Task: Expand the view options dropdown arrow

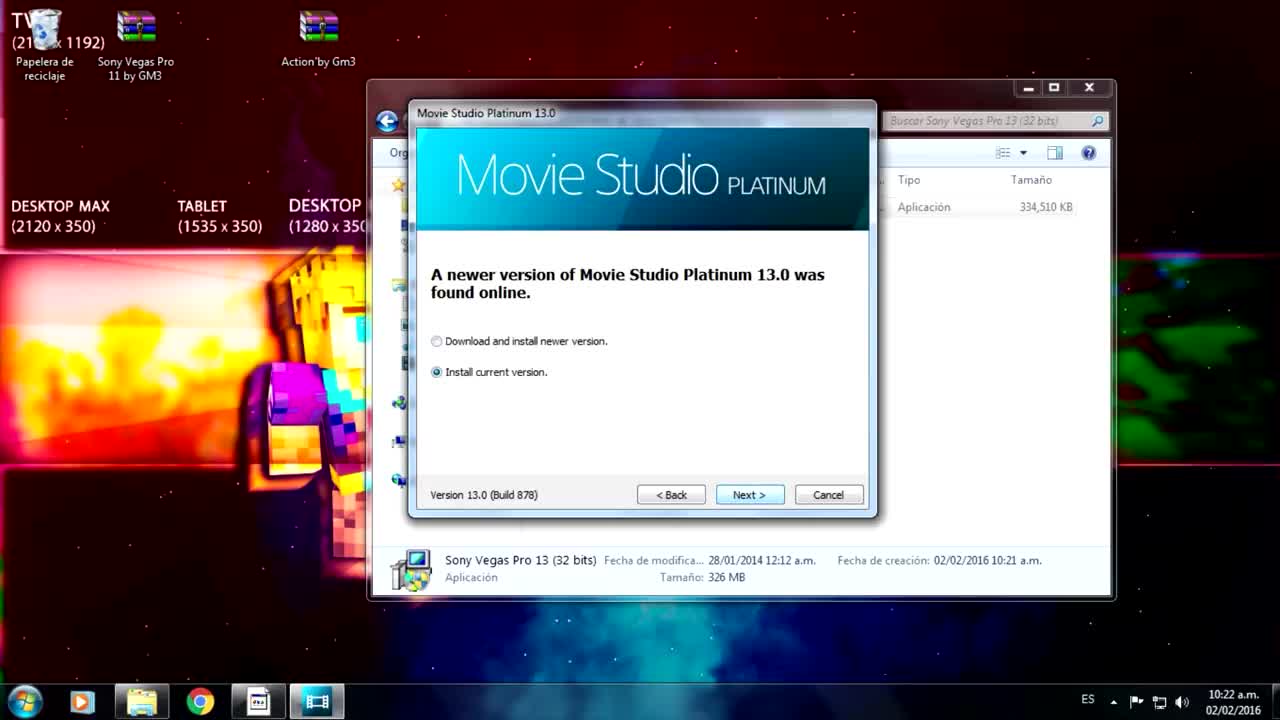Action: [x=1023, y=153]
